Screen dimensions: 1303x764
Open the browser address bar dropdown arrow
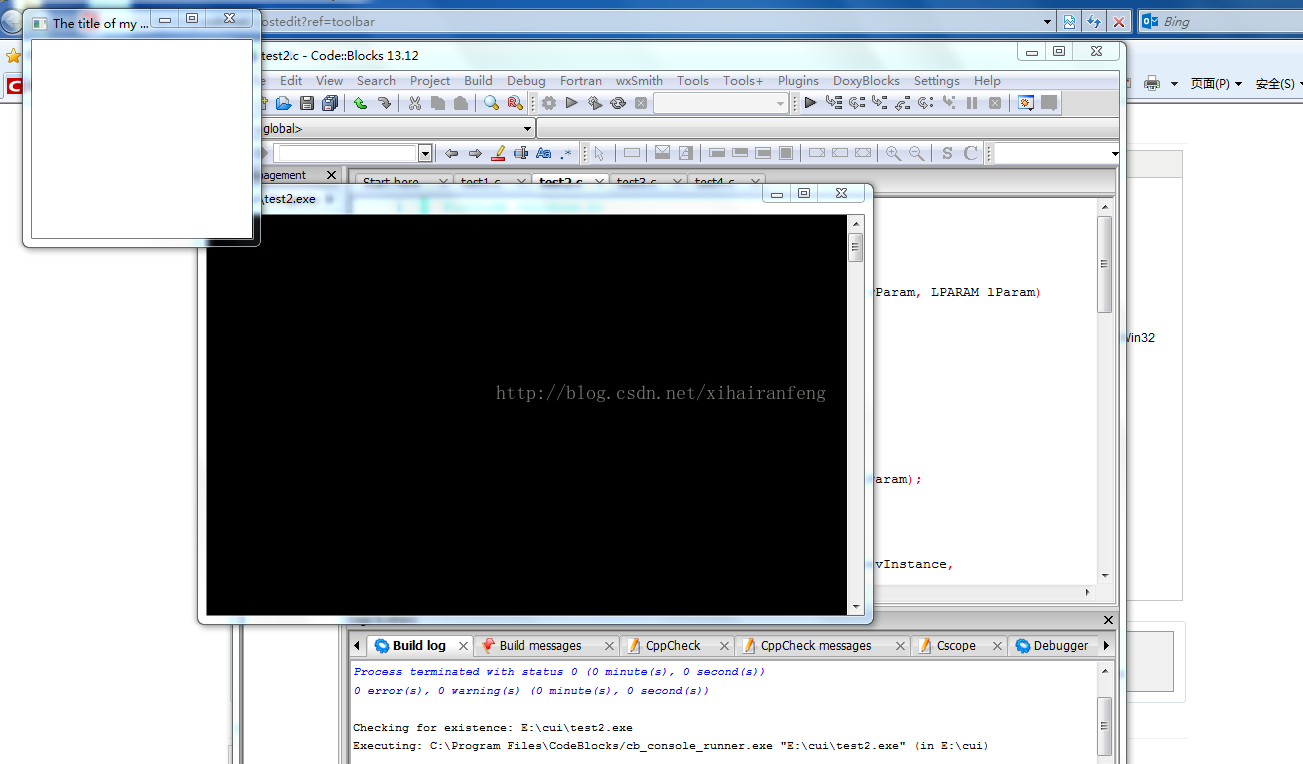[x=1048, y=21]
